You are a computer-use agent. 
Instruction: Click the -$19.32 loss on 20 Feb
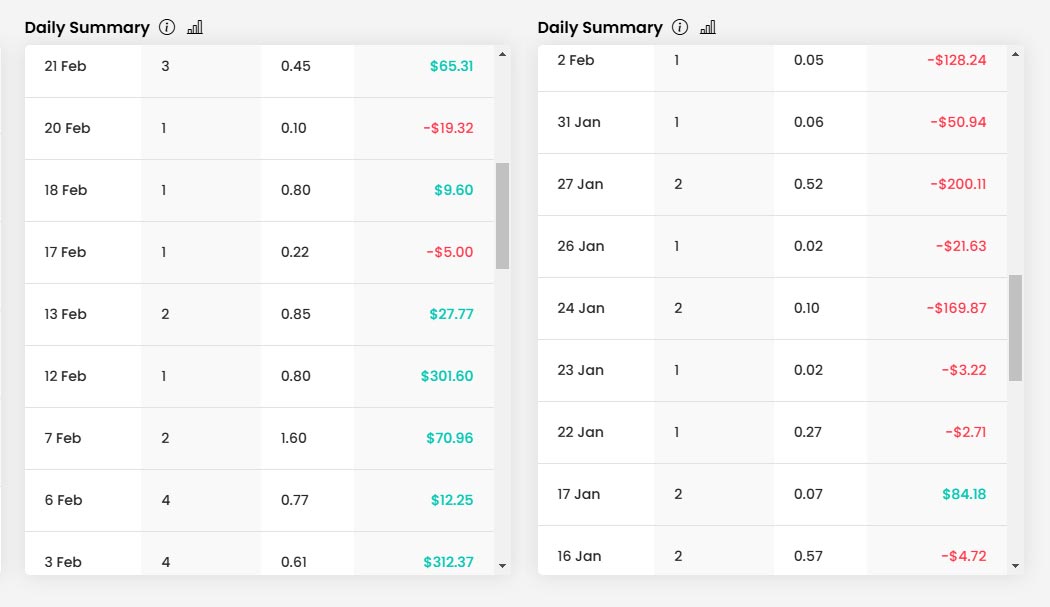click(448, 128)
